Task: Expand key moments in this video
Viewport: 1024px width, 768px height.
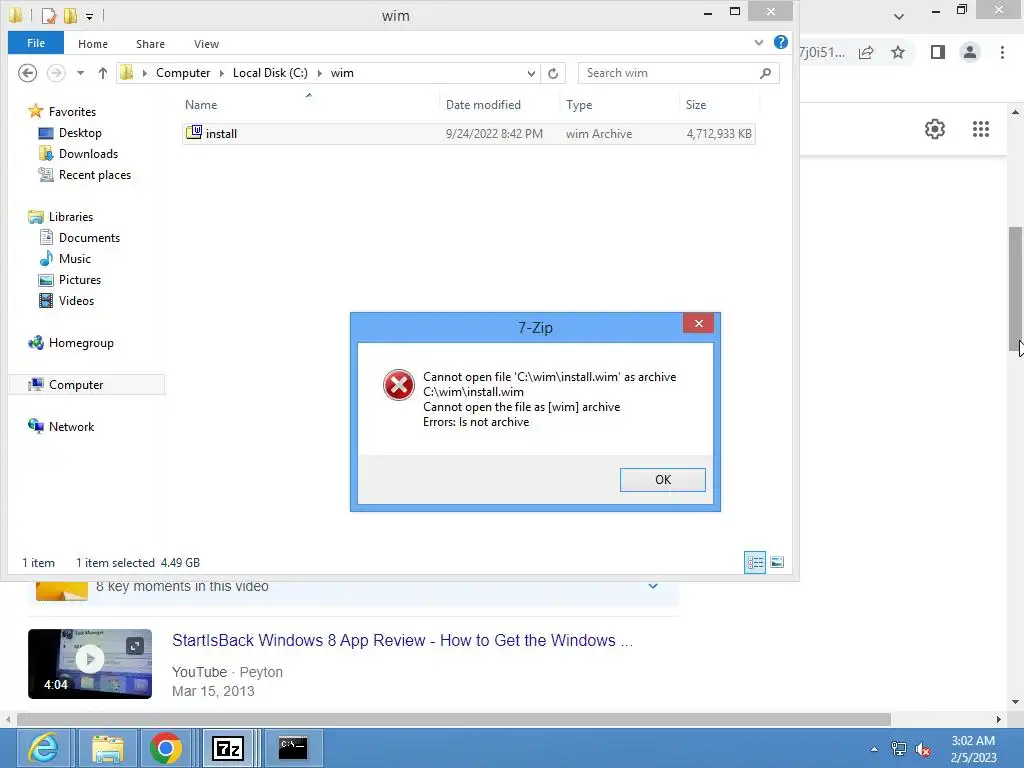Action: coord(653,586)
